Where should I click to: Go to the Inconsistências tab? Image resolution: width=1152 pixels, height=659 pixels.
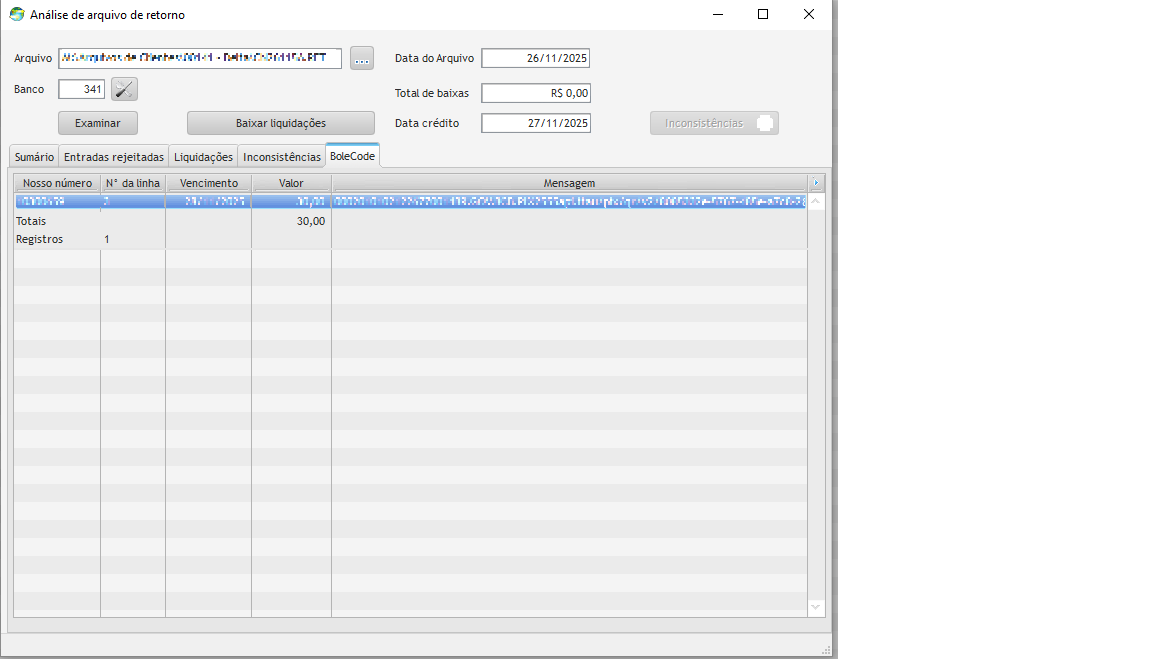coord(282,157)
